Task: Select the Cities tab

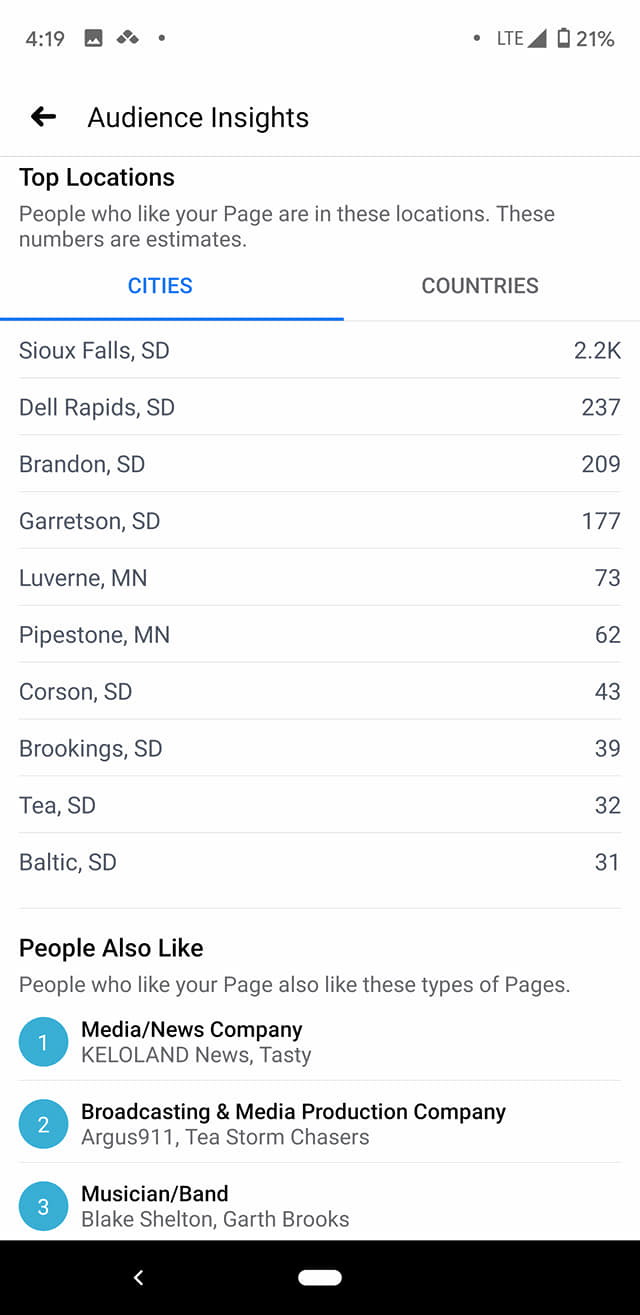Action: (x=160, y=286)
